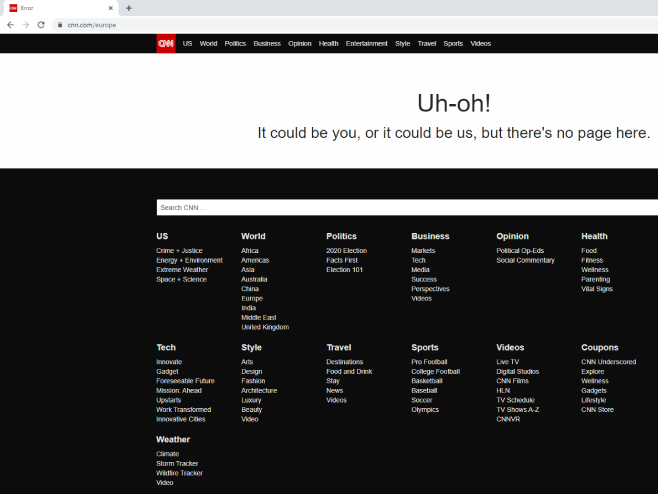Open World in the top navigation bar

pos(209,44)
